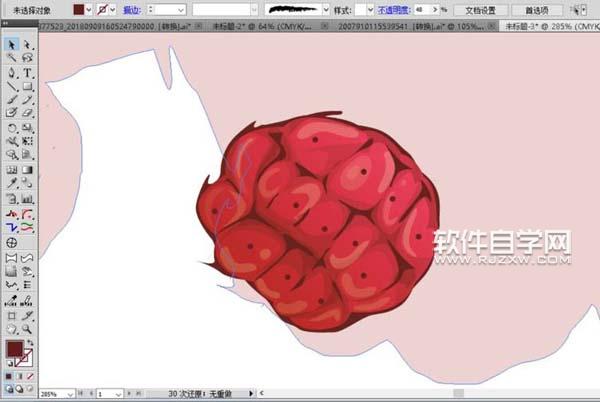Select the Symbol Sprayer tool
The height and width of the screenshot is (402, 600).
[x=11, y=199]
